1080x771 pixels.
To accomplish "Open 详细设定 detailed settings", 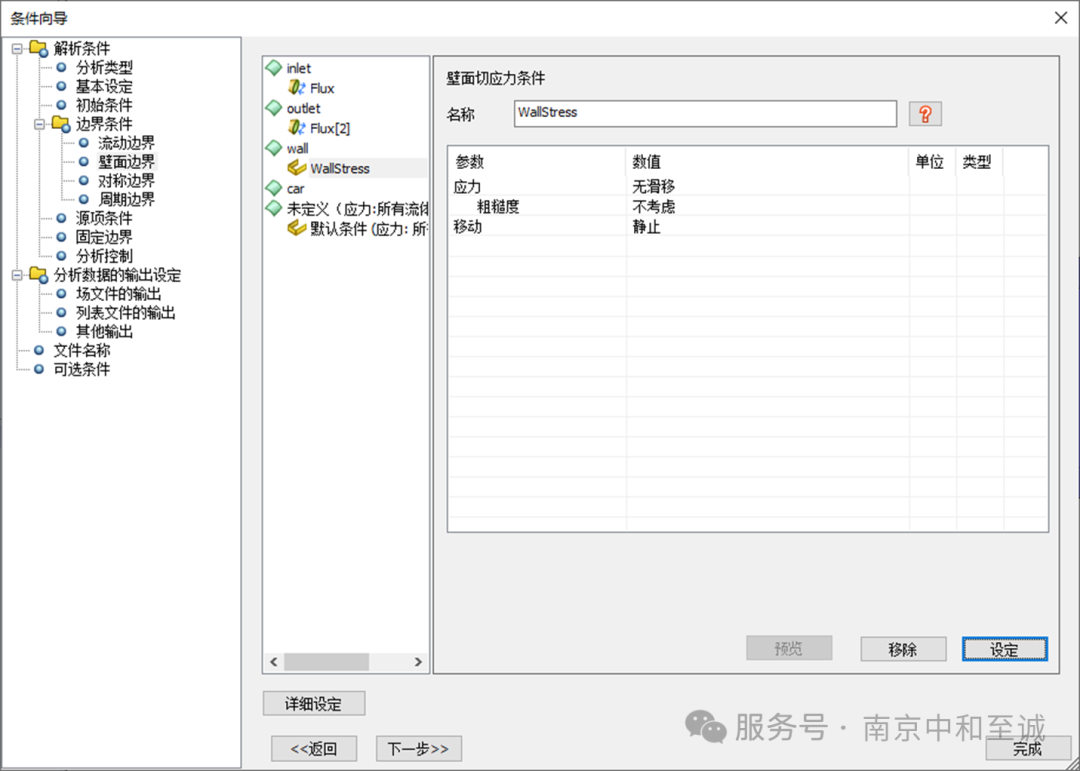I will [x=314, y=703].
